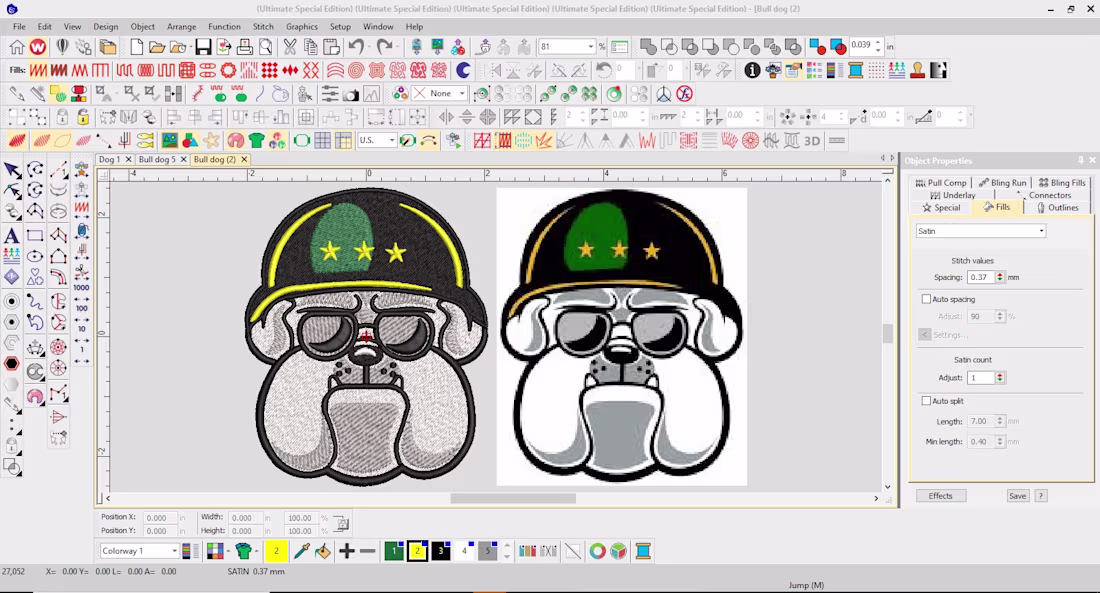Select the Lettering A tool
Screen dimensions: 1100x593
coord(12,236)
